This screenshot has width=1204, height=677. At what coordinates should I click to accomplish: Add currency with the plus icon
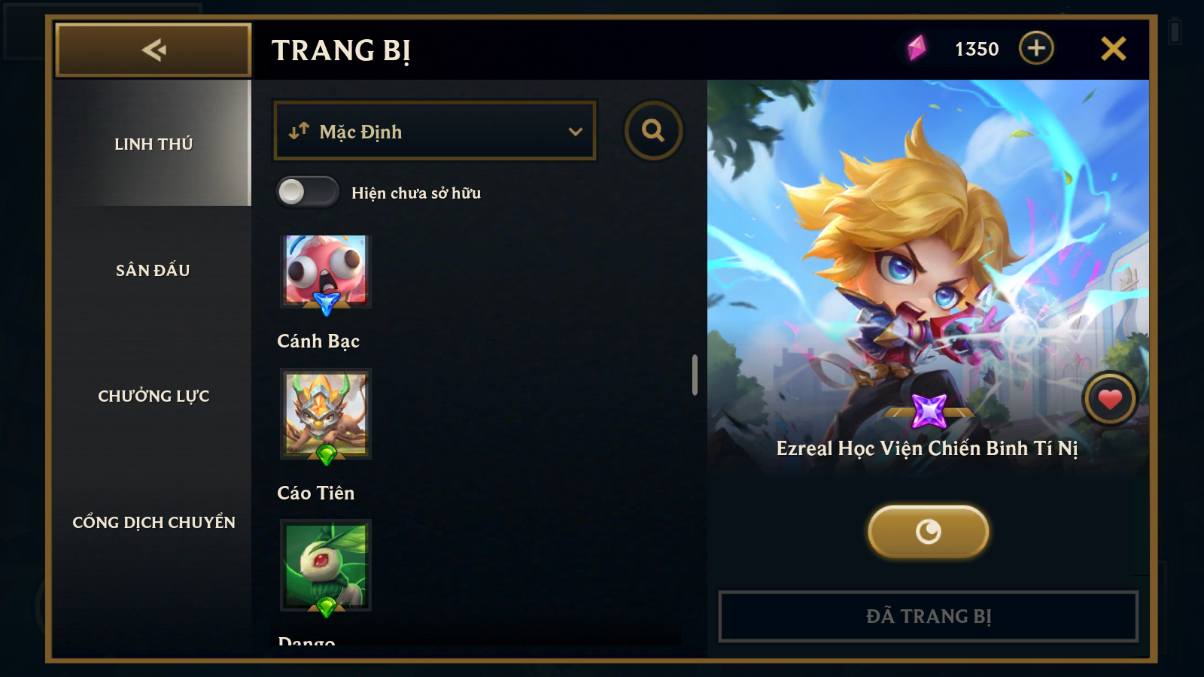pos(1036,48)
